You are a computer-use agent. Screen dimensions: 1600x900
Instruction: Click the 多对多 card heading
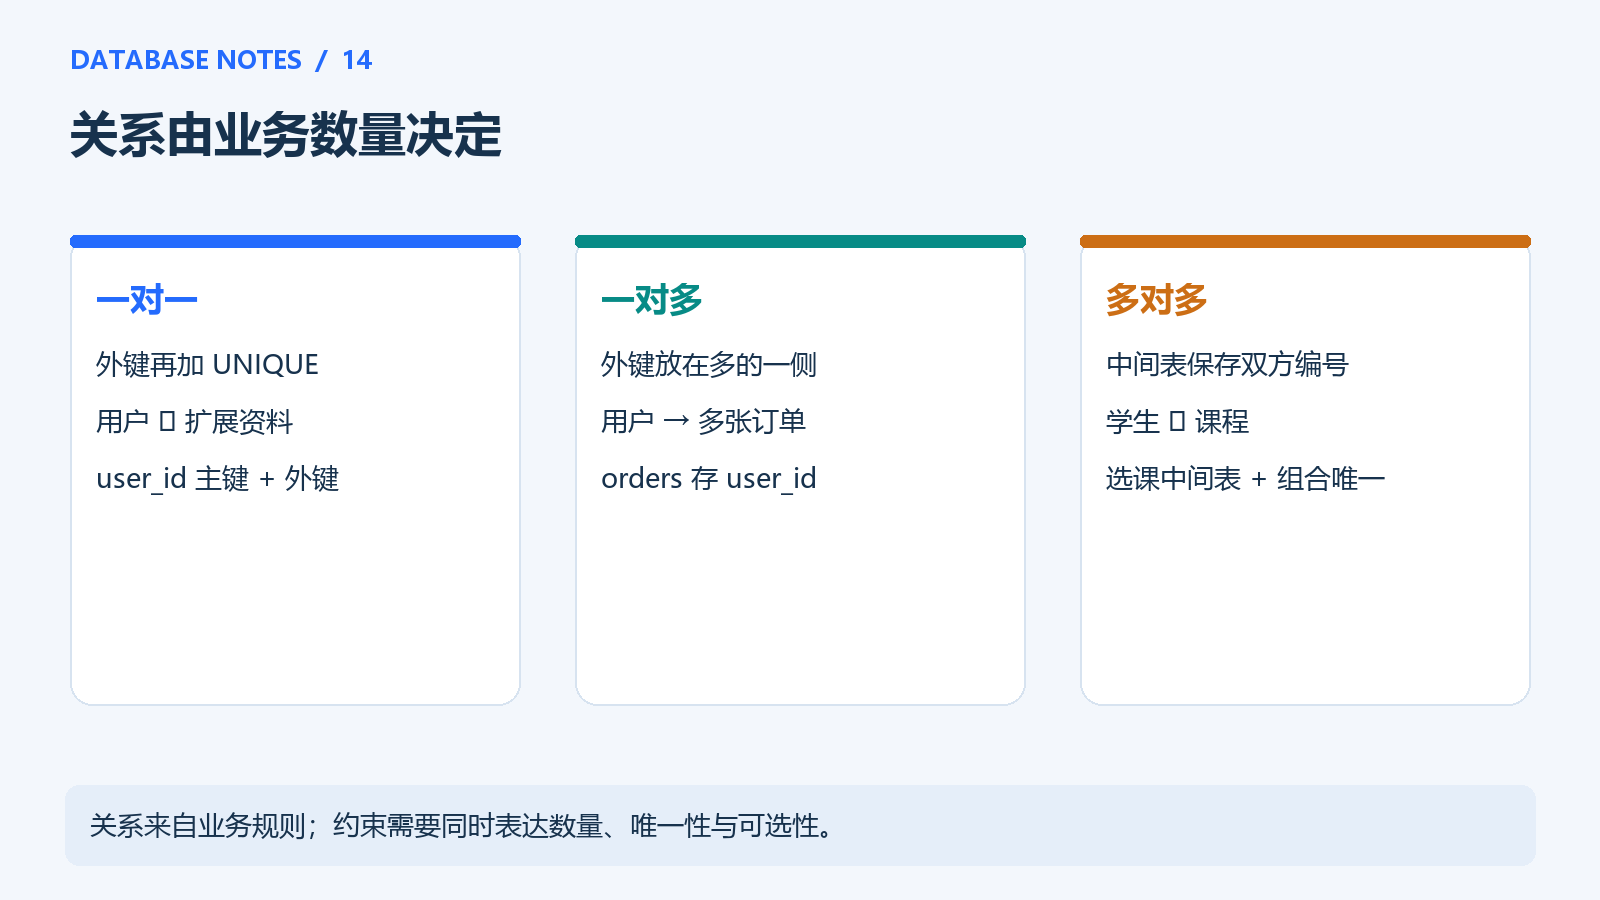point(1157,299)
